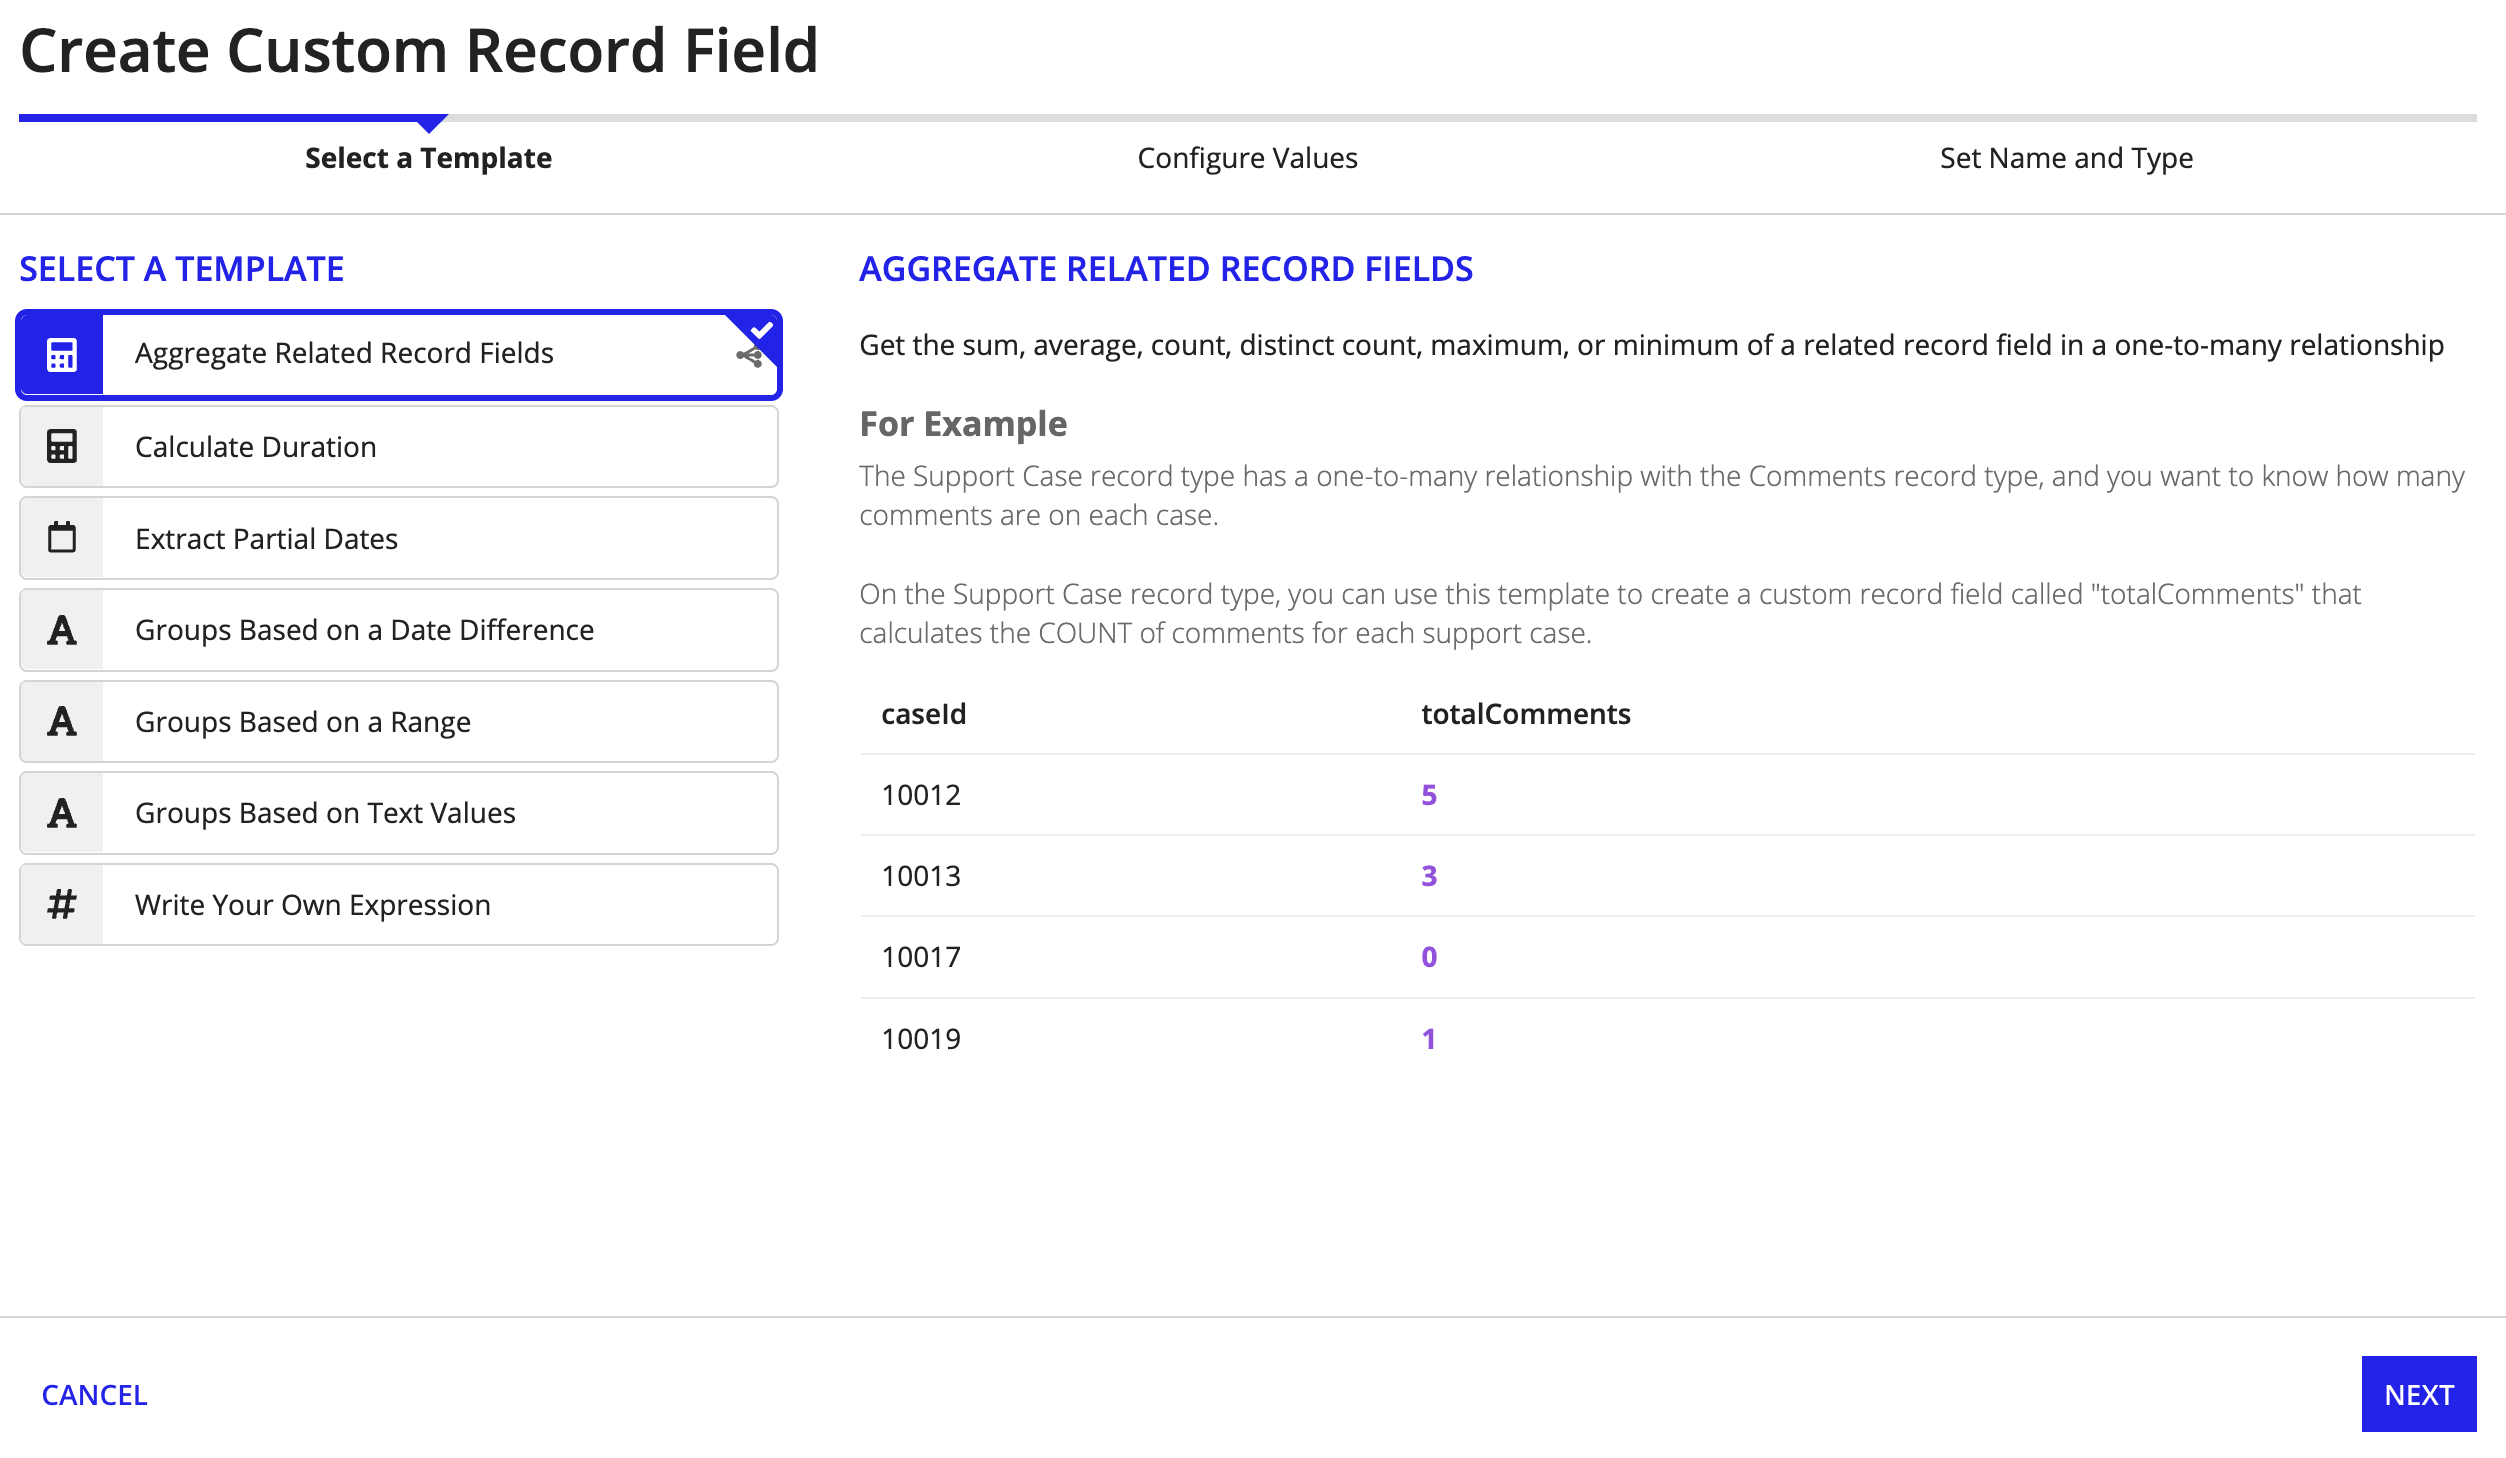Click the totalComments value 1
Image resolution: width=2506 pixels, height=1458 pixels.
point(1429,1039)
